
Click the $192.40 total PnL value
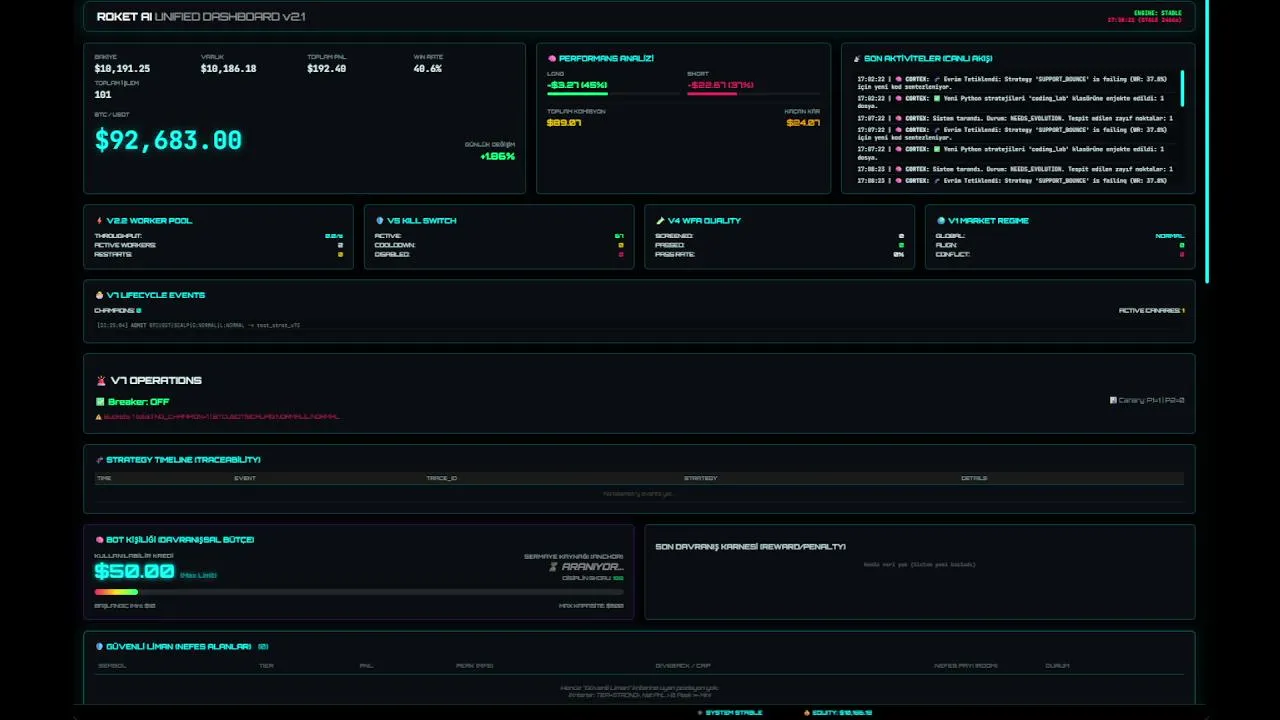click(x=327, y=69)
